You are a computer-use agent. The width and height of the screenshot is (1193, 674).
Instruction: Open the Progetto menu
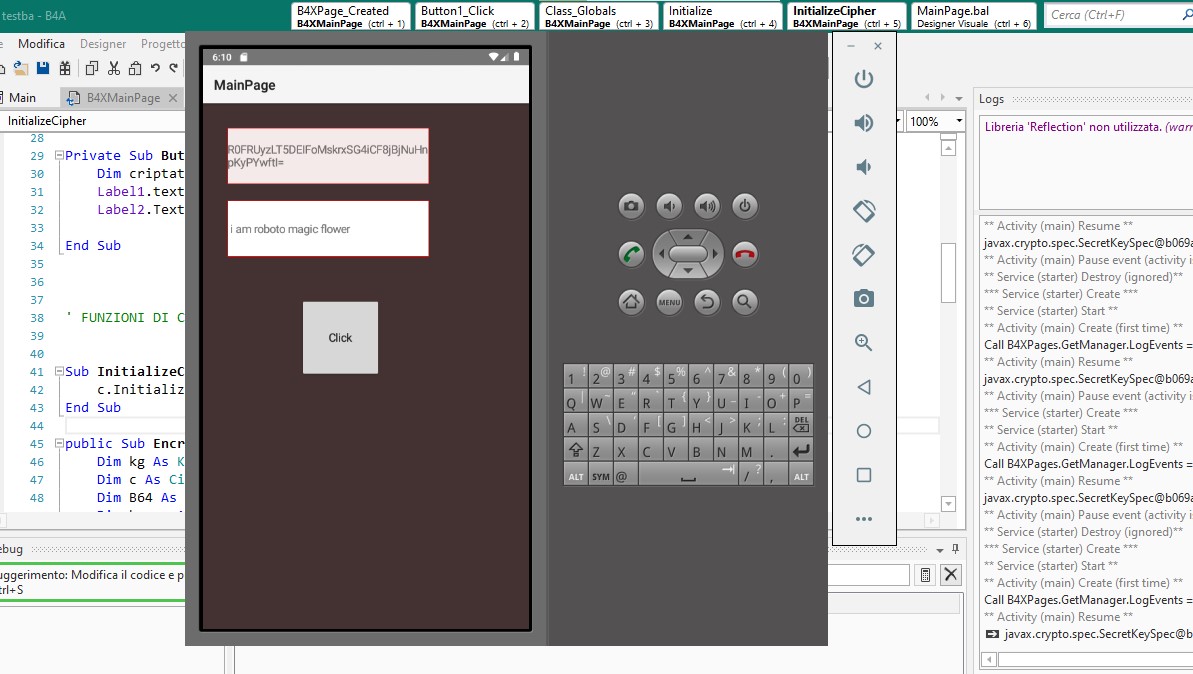coord(162,44)
